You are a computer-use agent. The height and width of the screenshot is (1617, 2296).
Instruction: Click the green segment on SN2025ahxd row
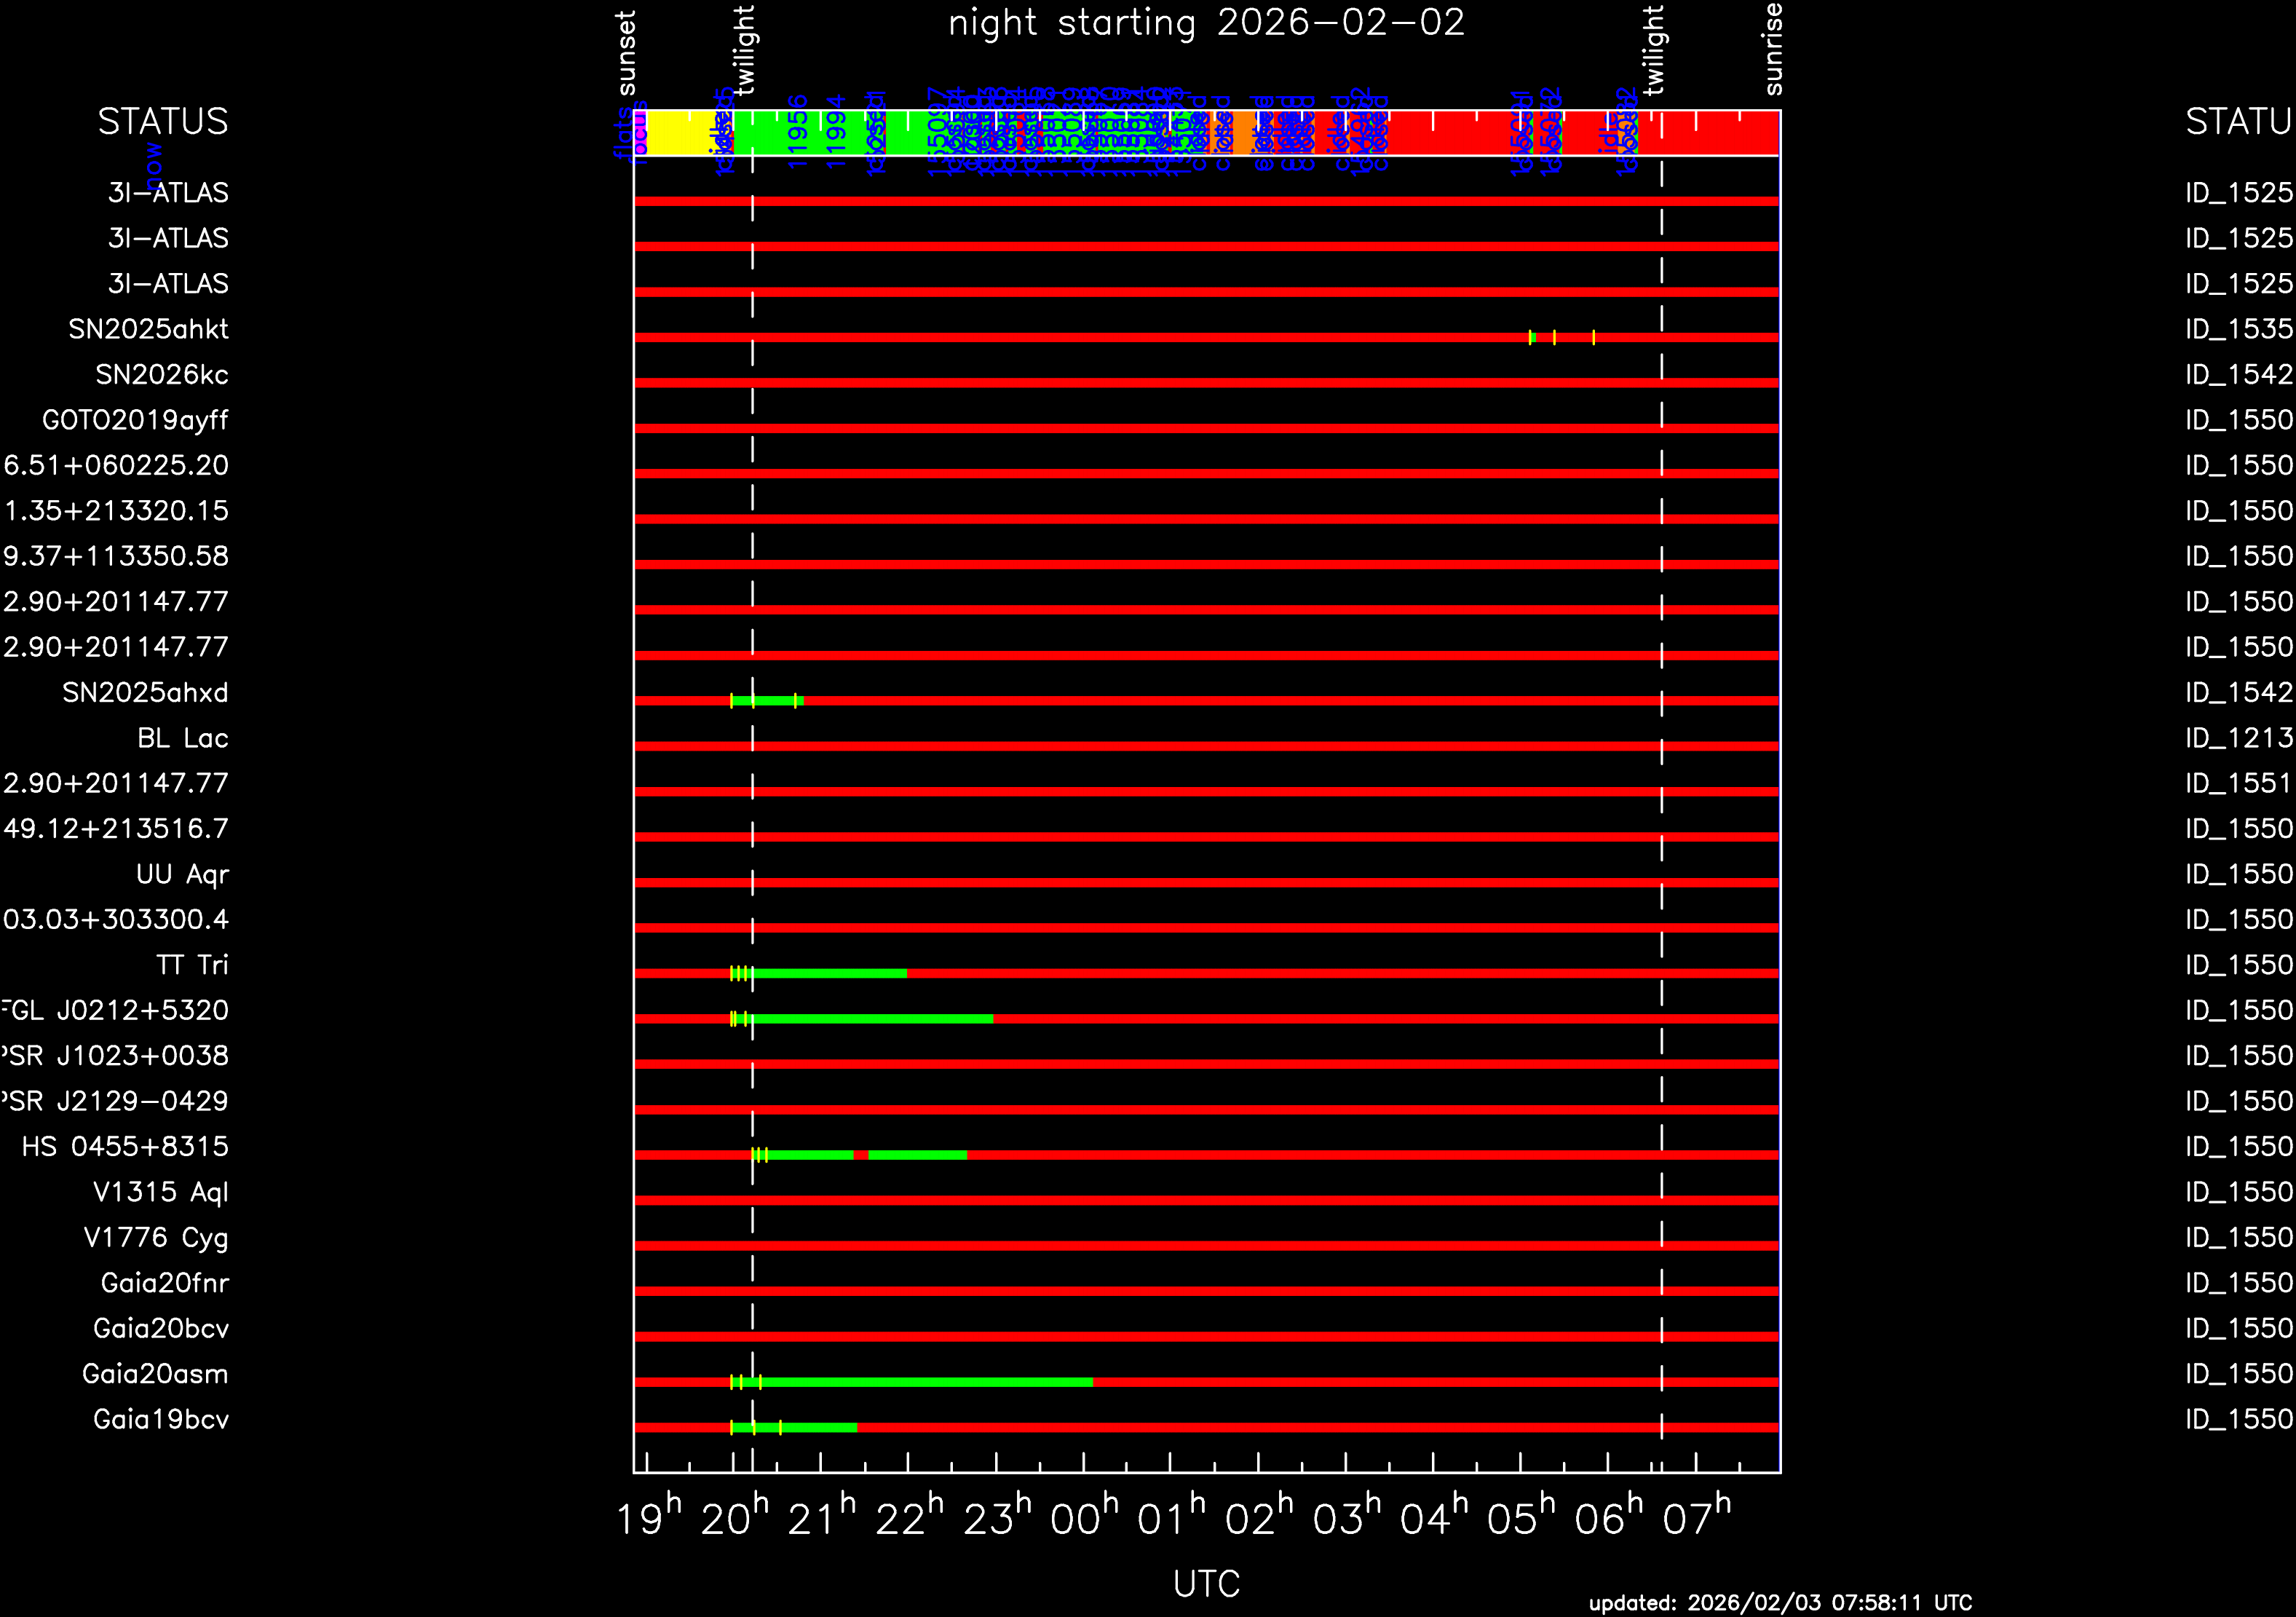click(x=772, y=700)
